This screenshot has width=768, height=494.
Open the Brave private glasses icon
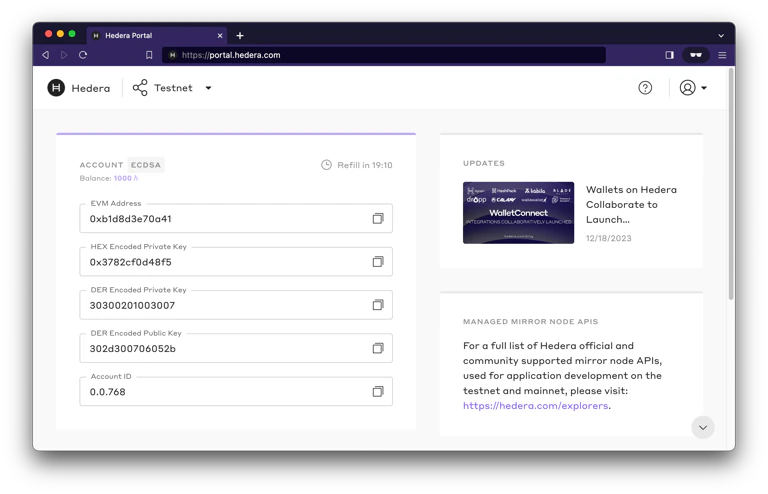tap(696, 55)
